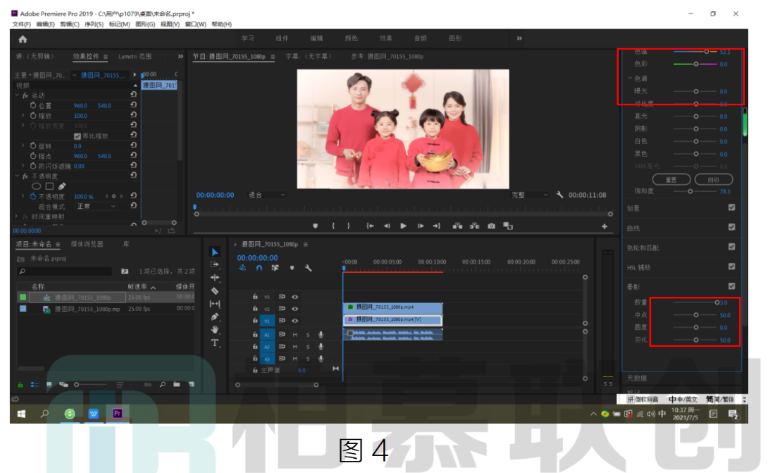
Task: Click the Mark Out bracket button
Action: [x=348, y=226]
